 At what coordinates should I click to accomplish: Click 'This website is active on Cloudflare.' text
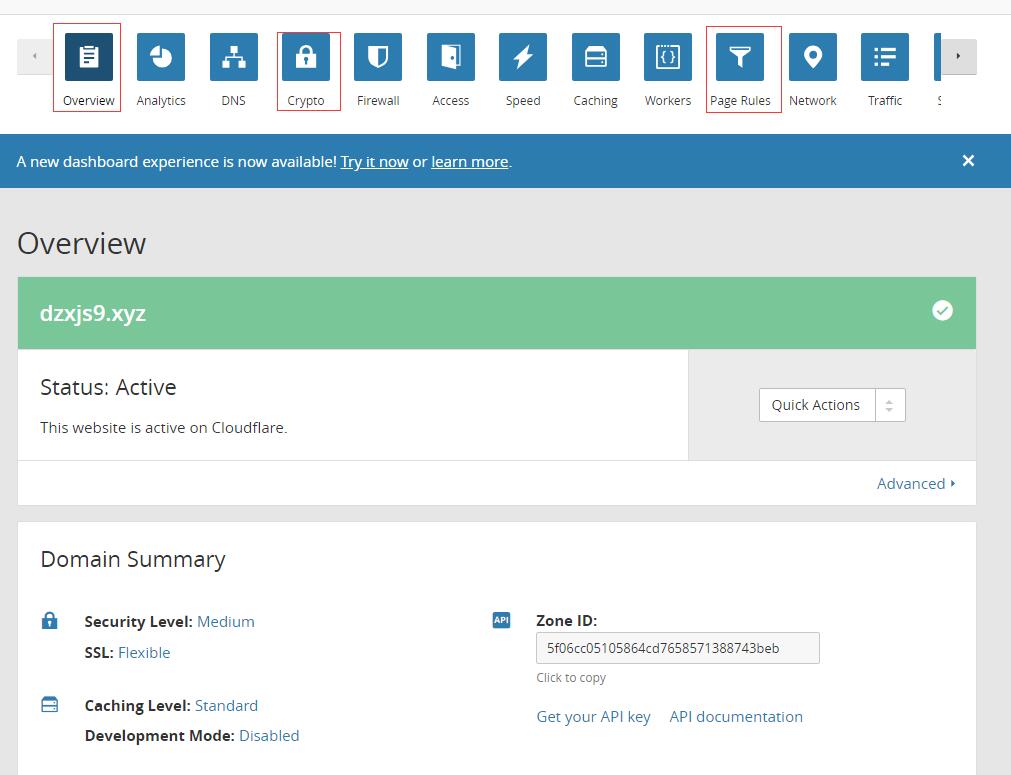[164, 427]
